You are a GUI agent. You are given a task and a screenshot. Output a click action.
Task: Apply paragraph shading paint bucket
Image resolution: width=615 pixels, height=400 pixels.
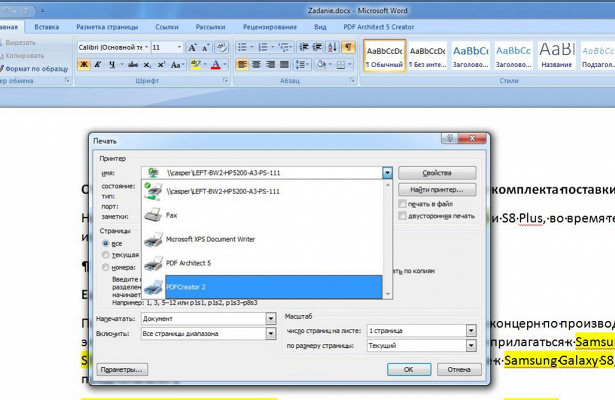click(x=321, y=64)
